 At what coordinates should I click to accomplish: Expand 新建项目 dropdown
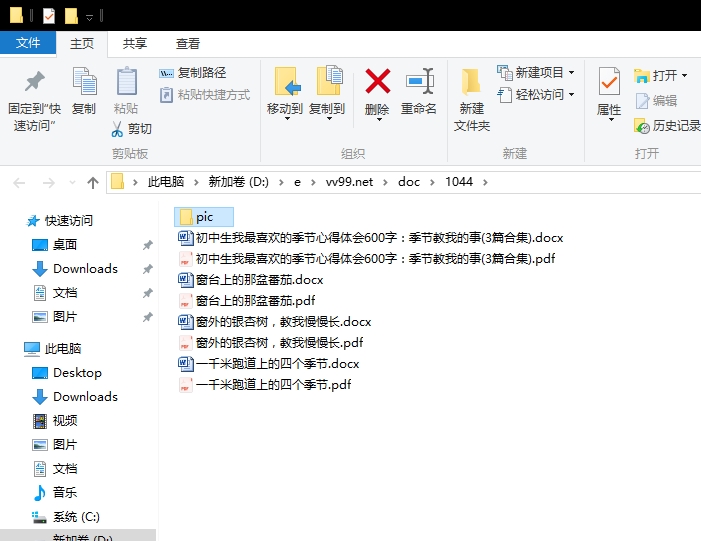[x=571, y=72]
